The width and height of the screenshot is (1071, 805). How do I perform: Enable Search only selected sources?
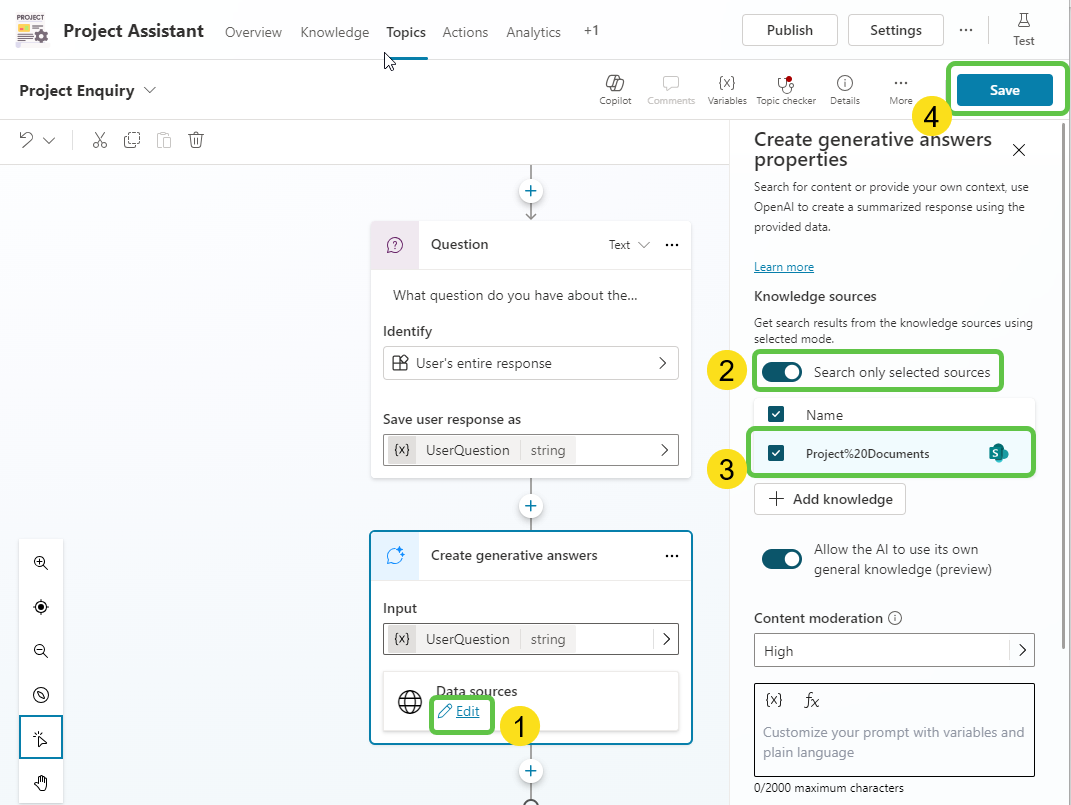[x=781, y=371]
